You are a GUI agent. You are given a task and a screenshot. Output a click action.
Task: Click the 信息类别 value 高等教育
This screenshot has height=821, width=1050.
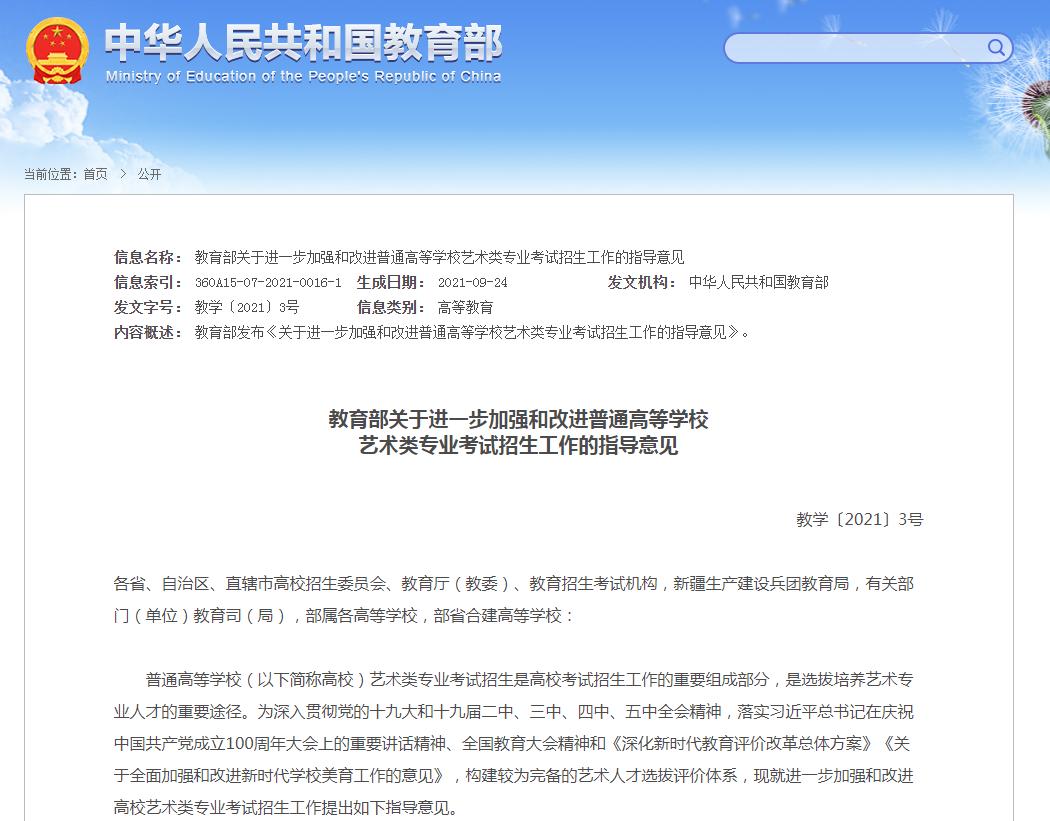(x=459, y=307)
